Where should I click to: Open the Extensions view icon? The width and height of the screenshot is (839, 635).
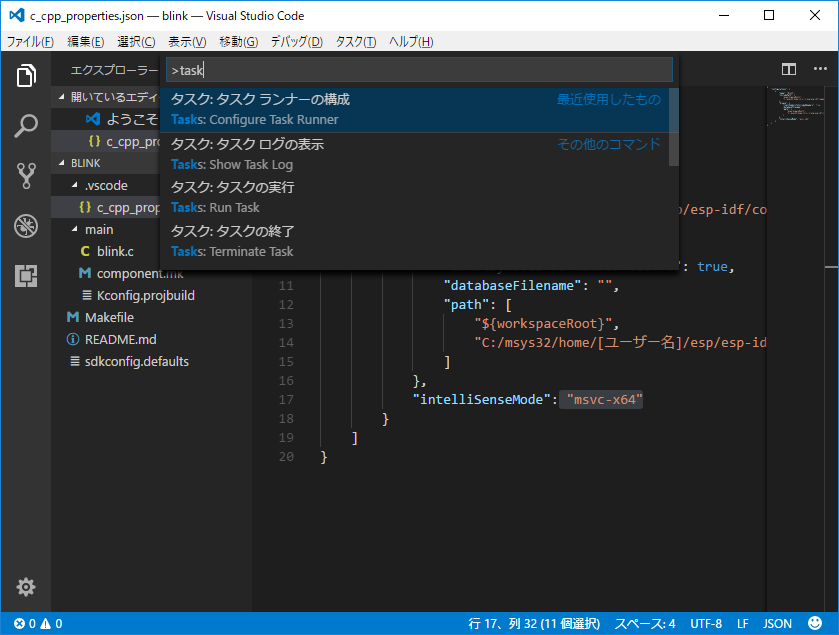pos(26,276)
